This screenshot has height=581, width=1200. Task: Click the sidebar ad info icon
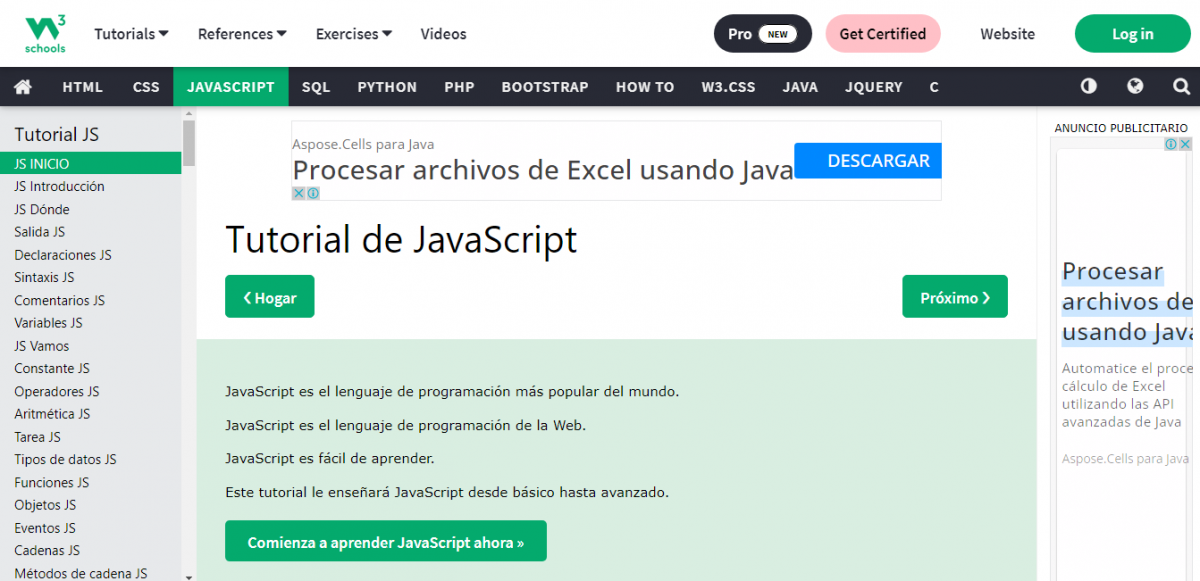[x=1171, y=144]
